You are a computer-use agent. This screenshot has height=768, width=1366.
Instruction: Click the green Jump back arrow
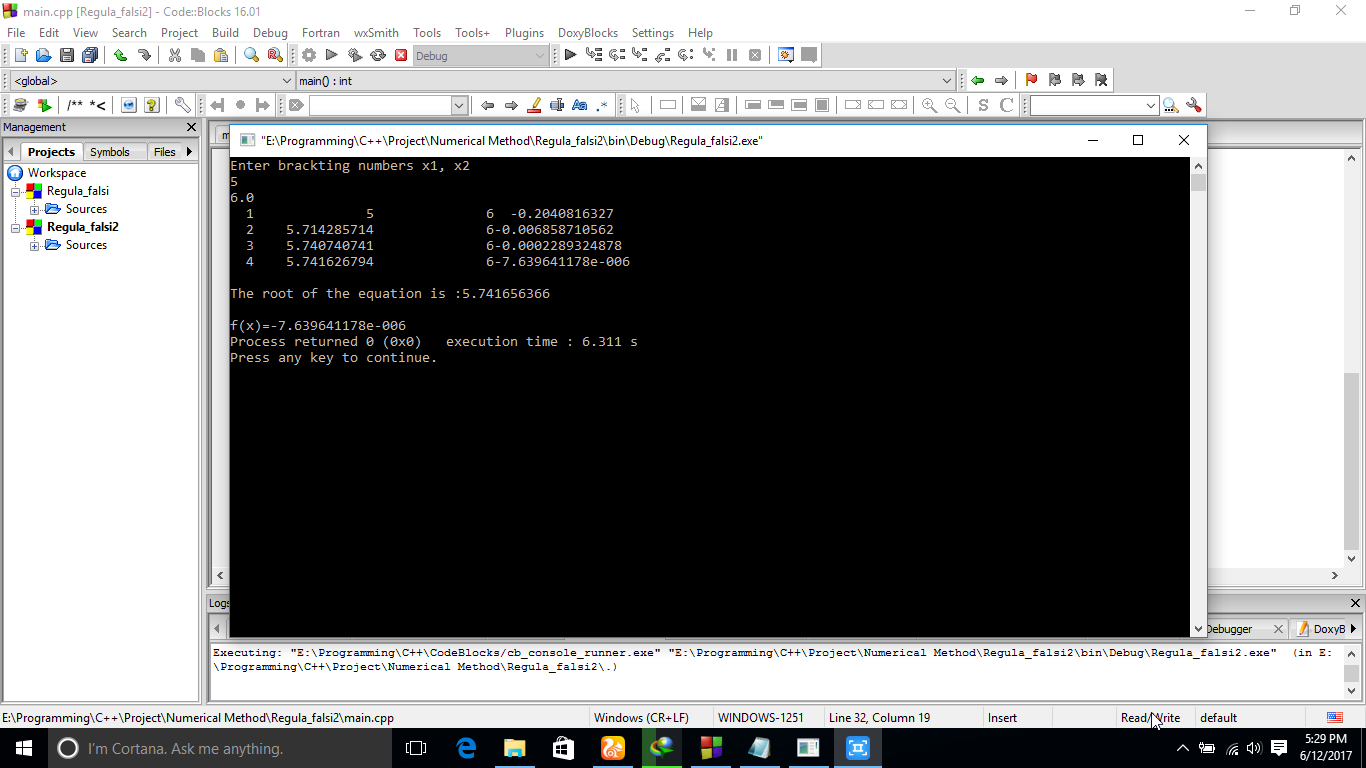(977, 80)
